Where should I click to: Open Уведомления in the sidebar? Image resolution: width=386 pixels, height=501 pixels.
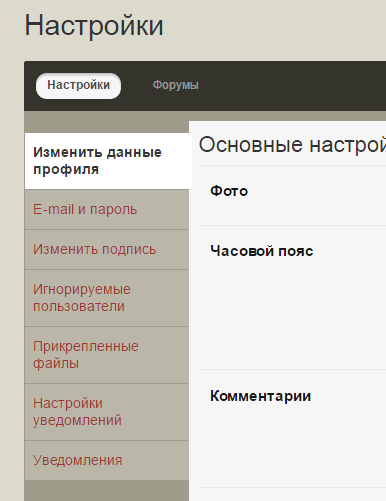[107, 460]
